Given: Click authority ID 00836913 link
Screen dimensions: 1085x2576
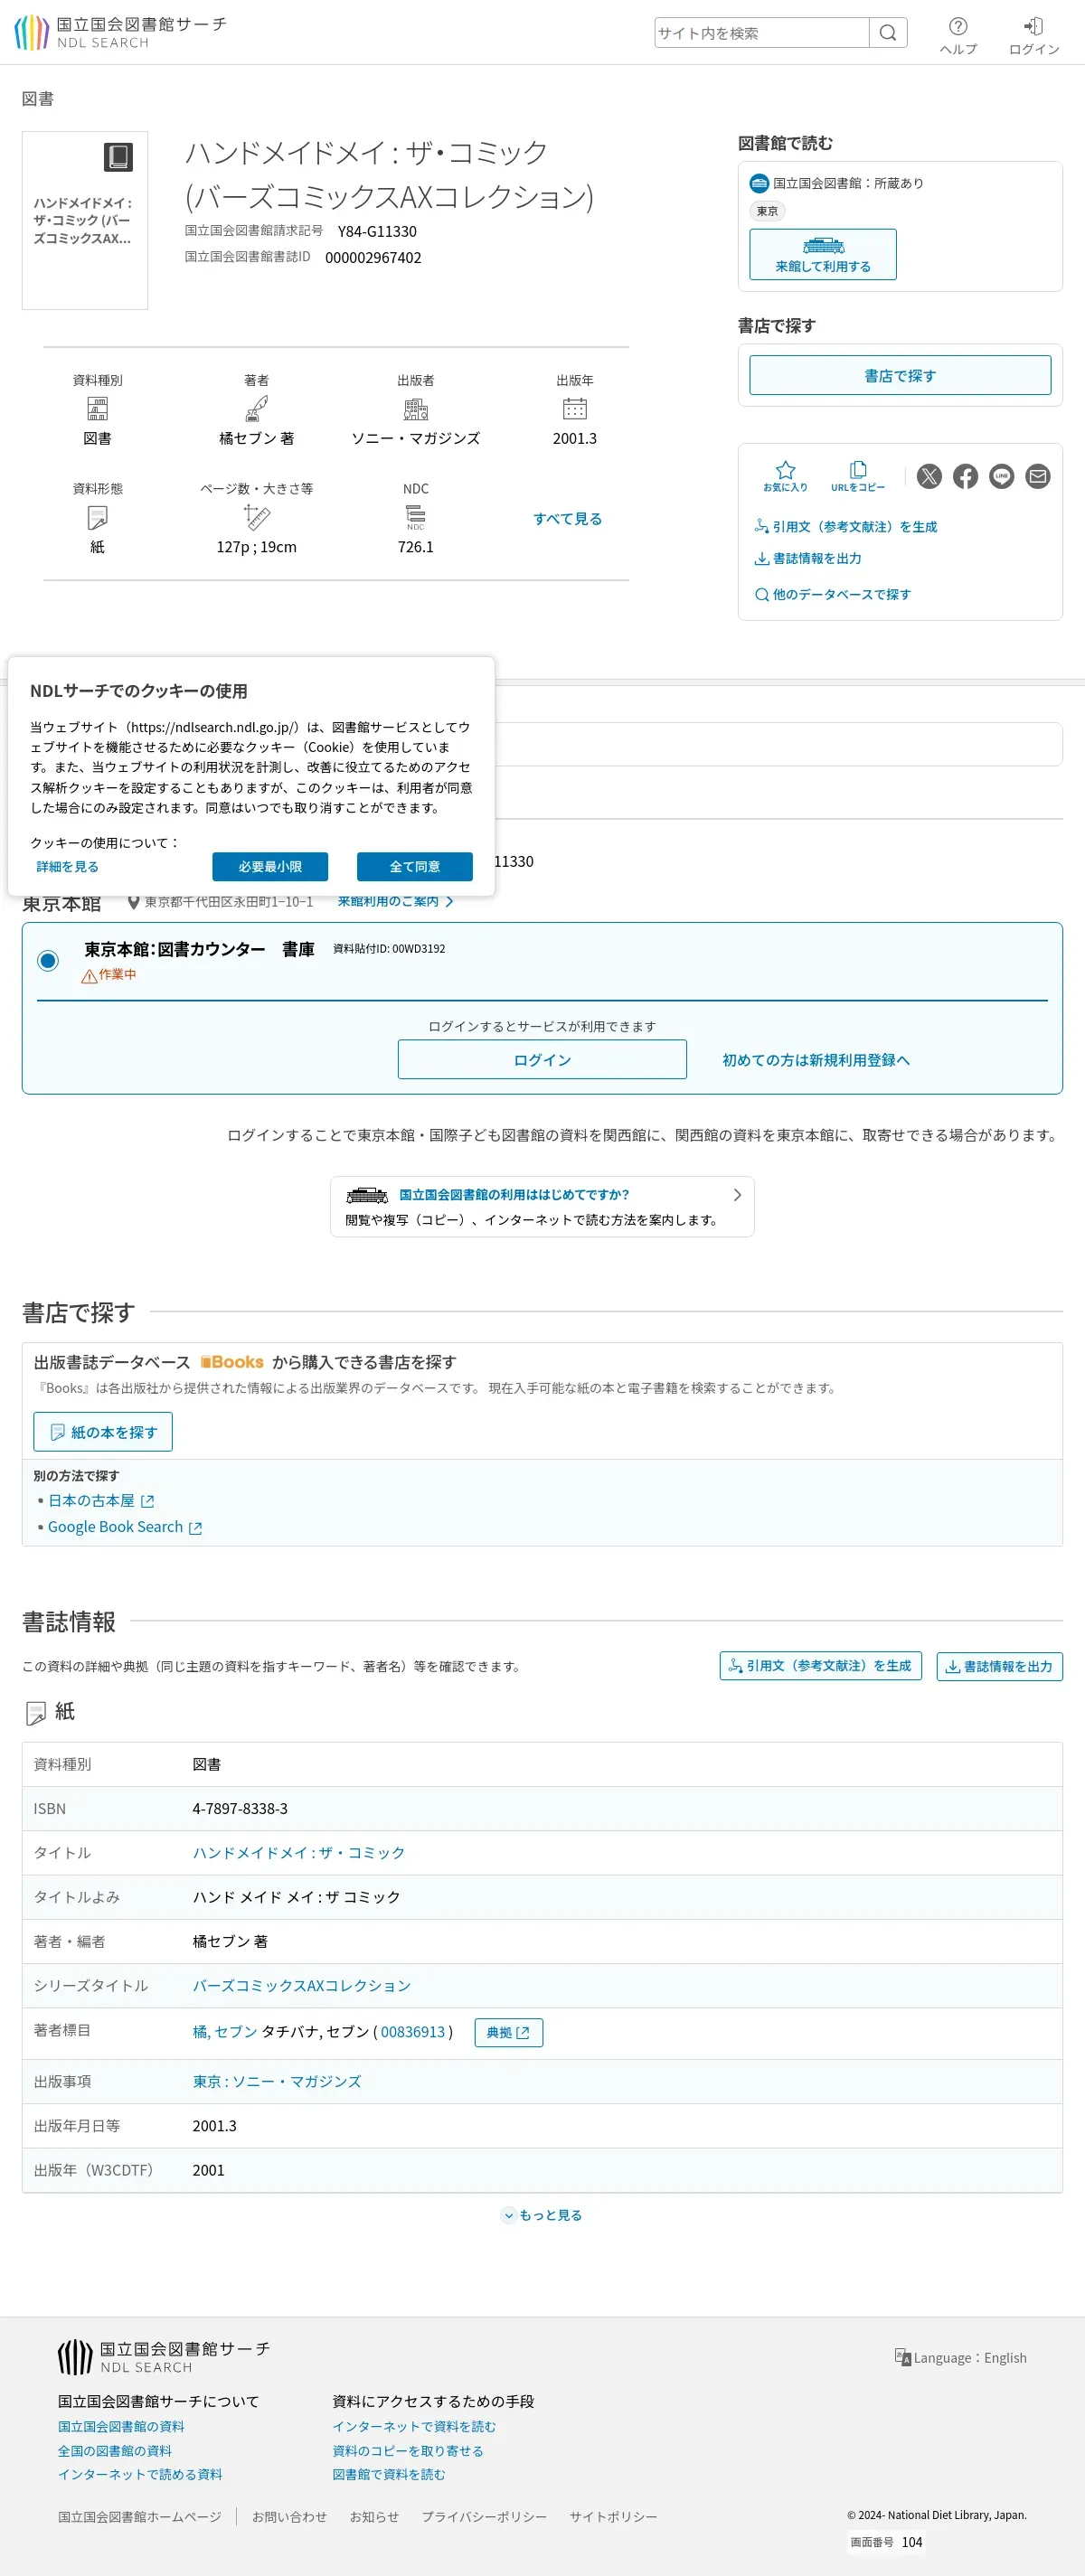Looking at the screenshot, I should click(x=413, y=2031).
